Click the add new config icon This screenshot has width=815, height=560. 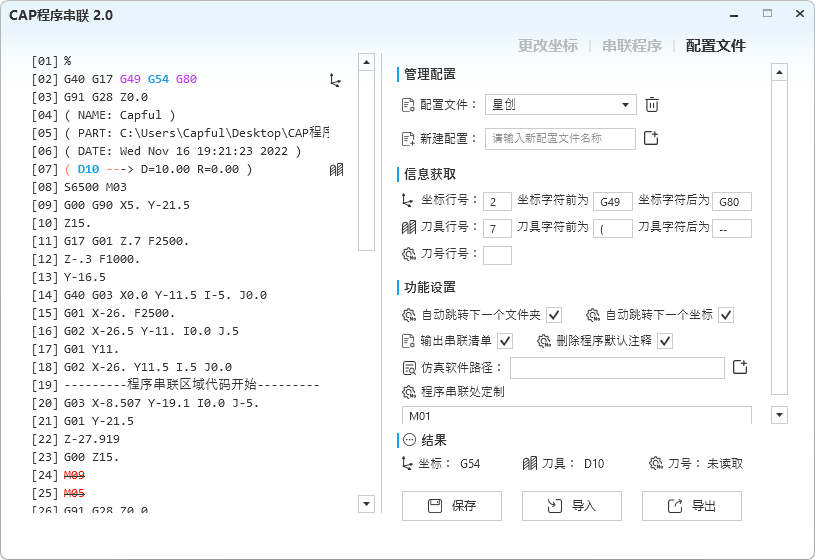coord(651,139)
